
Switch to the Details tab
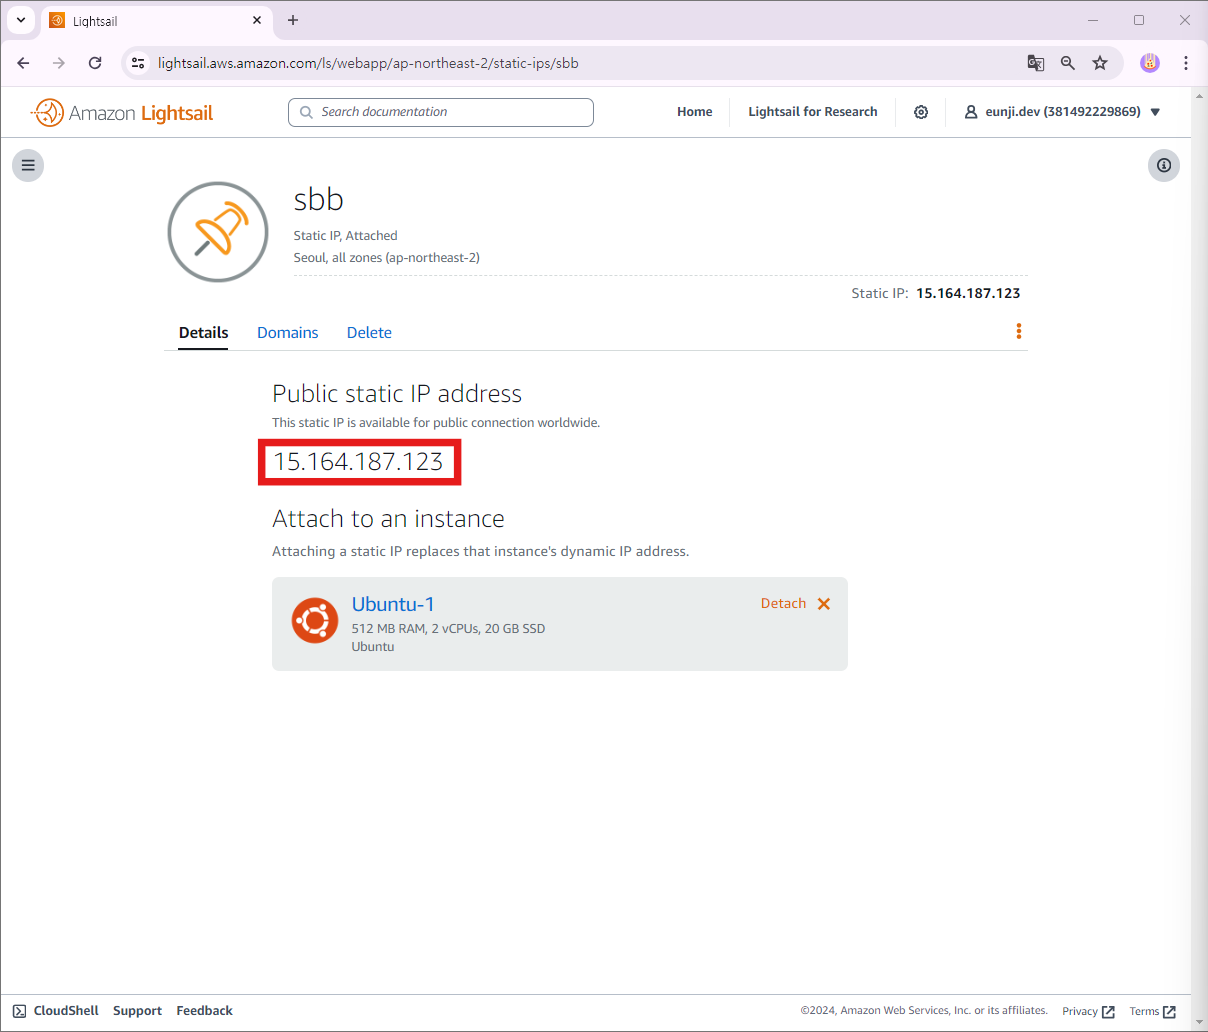pyautogui.click(x=204, y=333)
